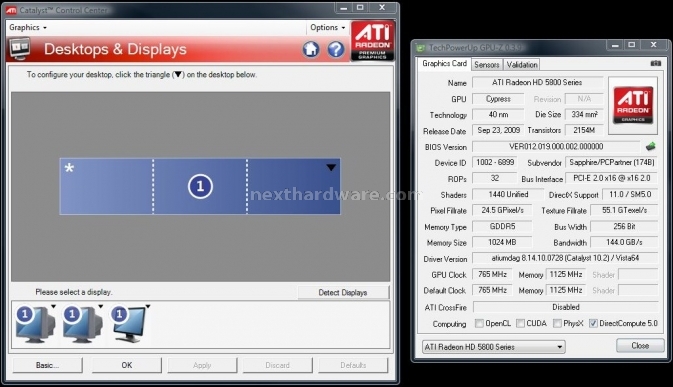This screenshot has height=387, width=673.
Task: Click the Technology field 40 nm
Action: [x=498, y=115]
